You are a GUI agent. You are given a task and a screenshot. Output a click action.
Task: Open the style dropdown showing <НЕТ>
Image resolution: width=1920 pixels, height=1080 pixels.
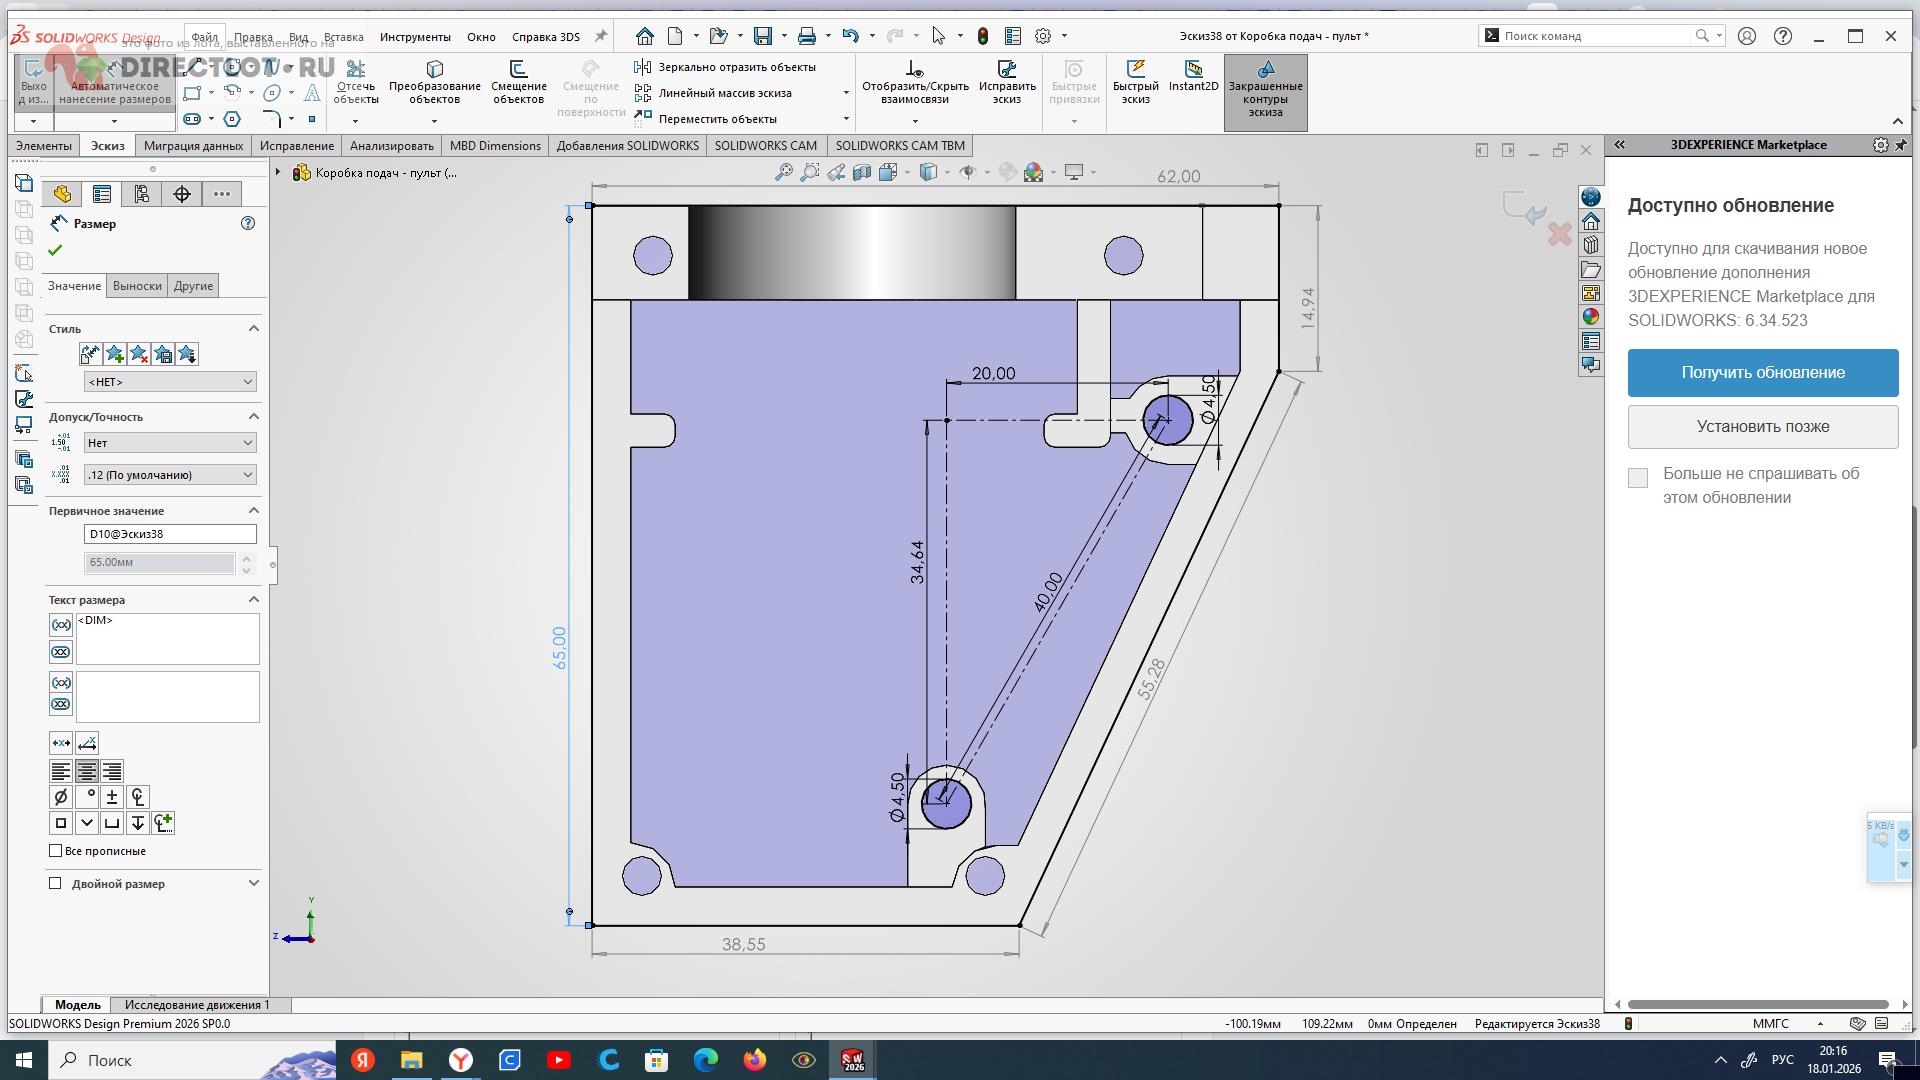(170, 382)
